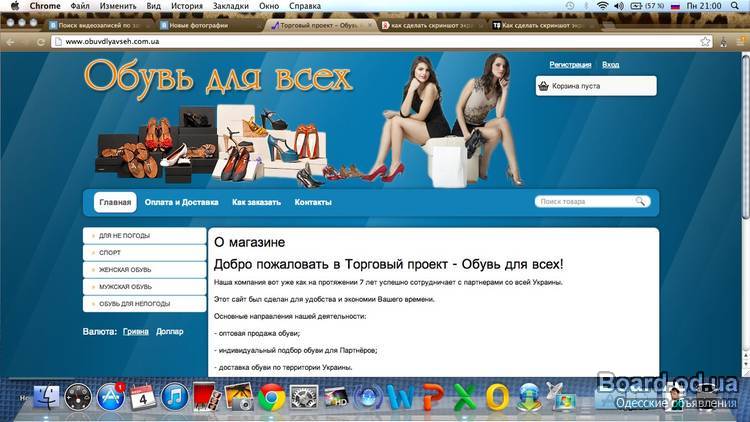
Task: Click the magnifier icon in product search
Action: pyautogui.click(x=641, y=201)
